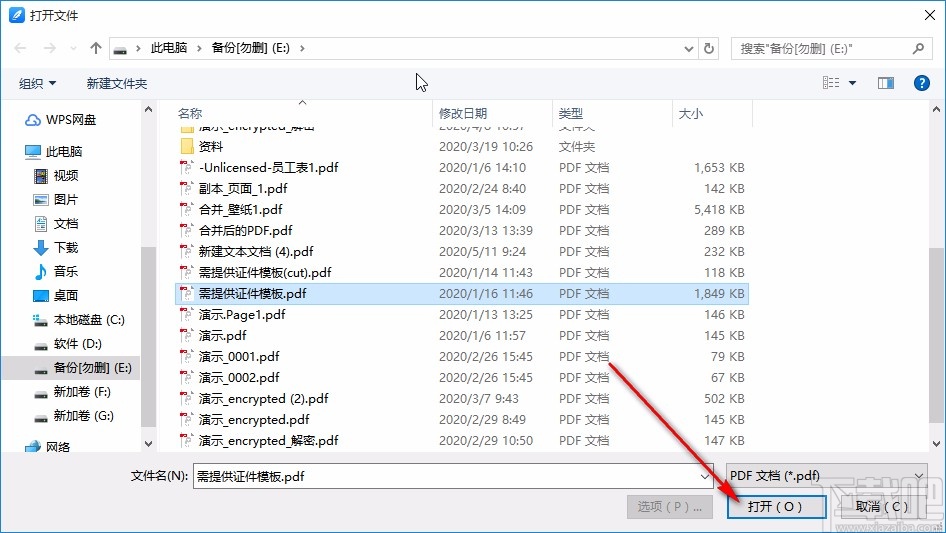Image resolution: width=946 pixels, height=533 pixels.
Task: Select 副本_页面_1.pdf file
Action: coord(462,189)
